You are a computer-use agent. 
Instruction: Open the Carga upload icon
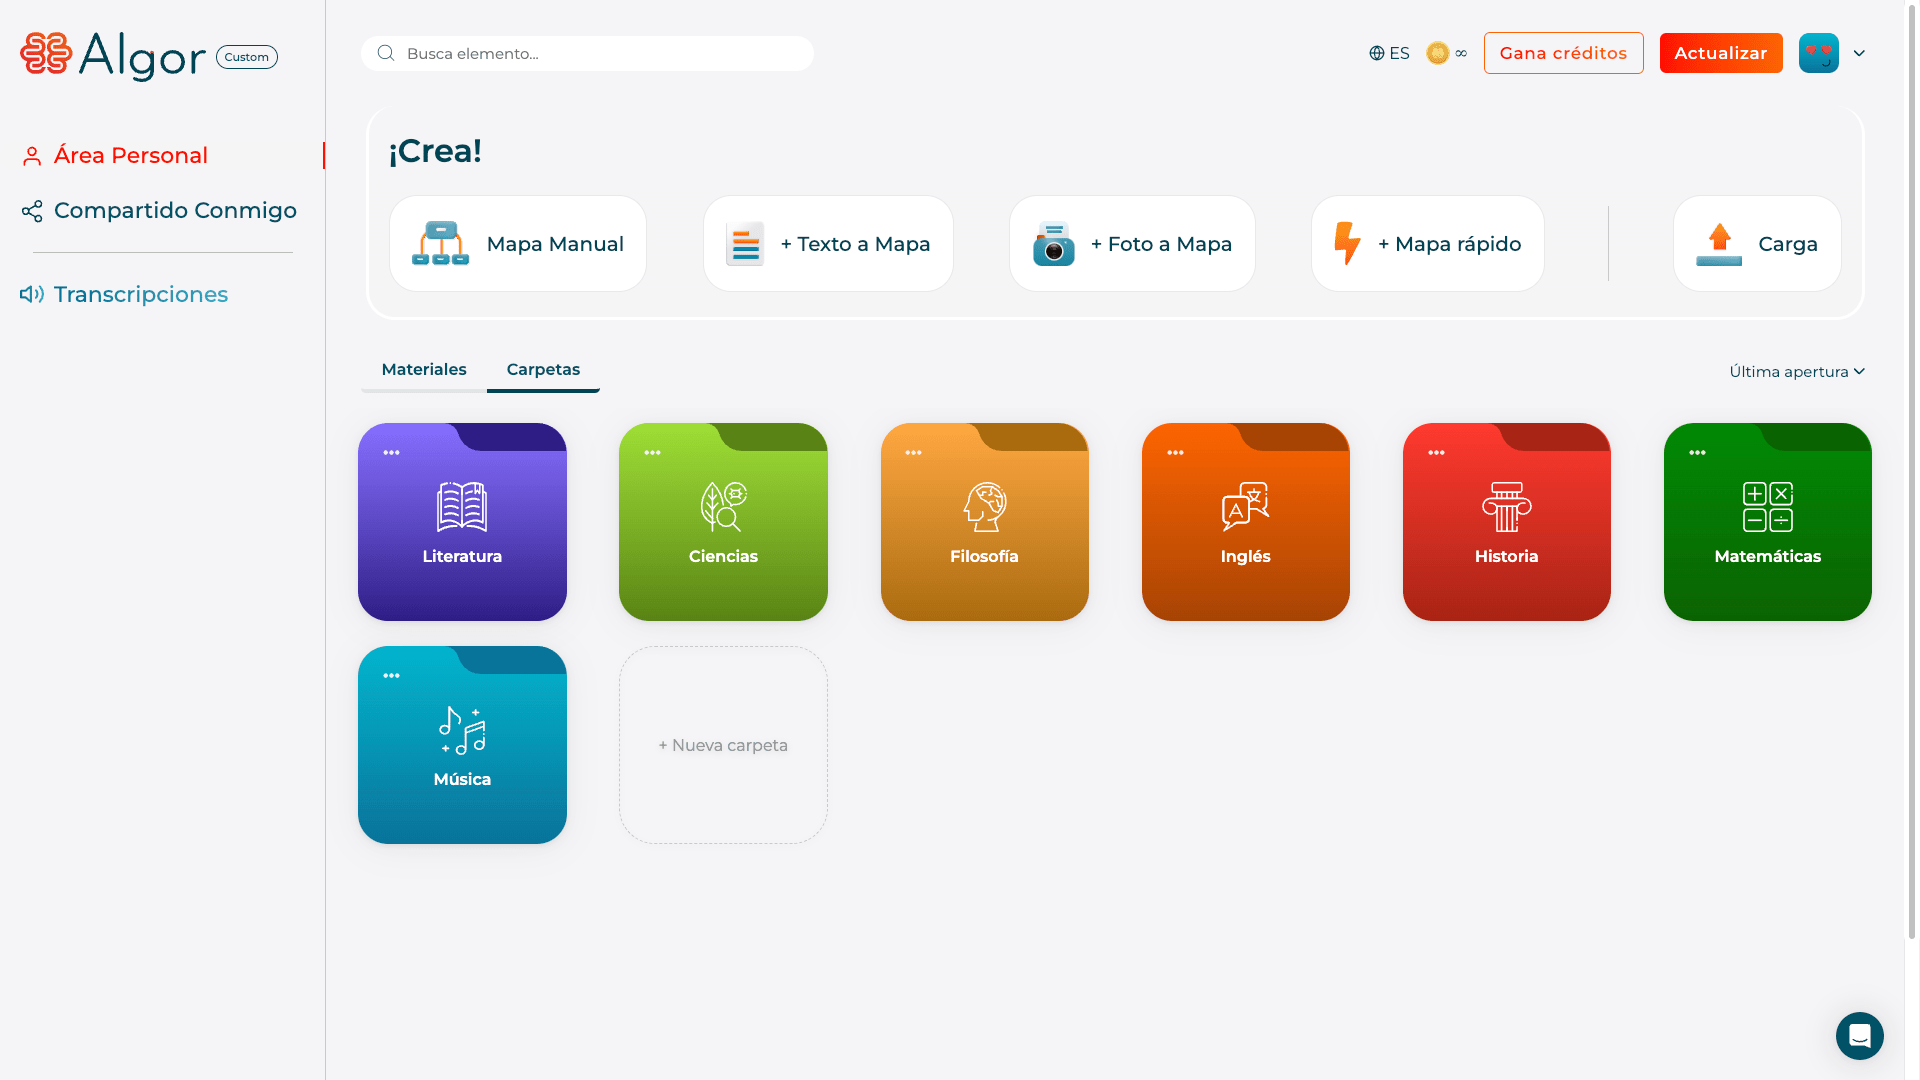click(x=1718, y=243)
